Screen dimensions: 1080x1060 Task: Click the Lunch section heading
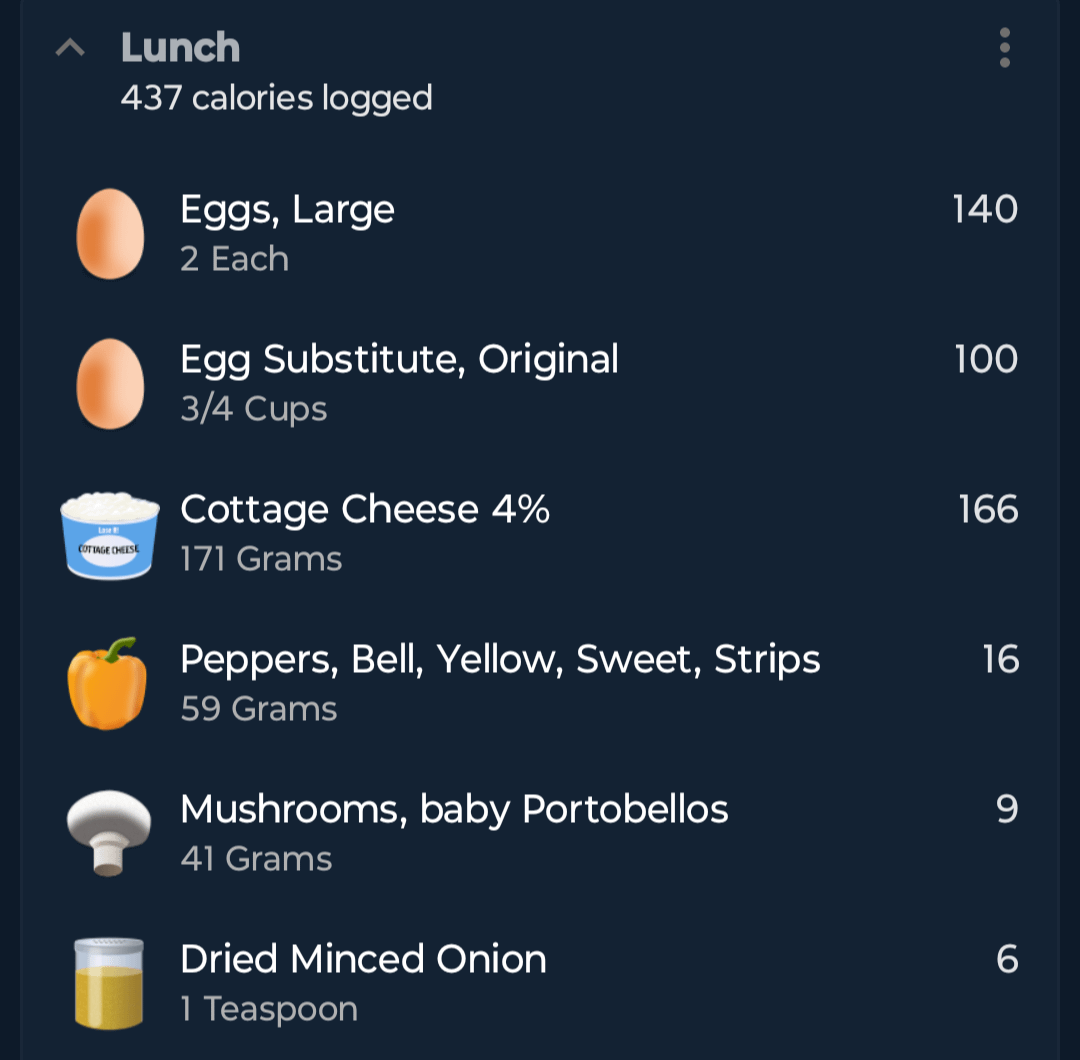(x=180, y=48)
